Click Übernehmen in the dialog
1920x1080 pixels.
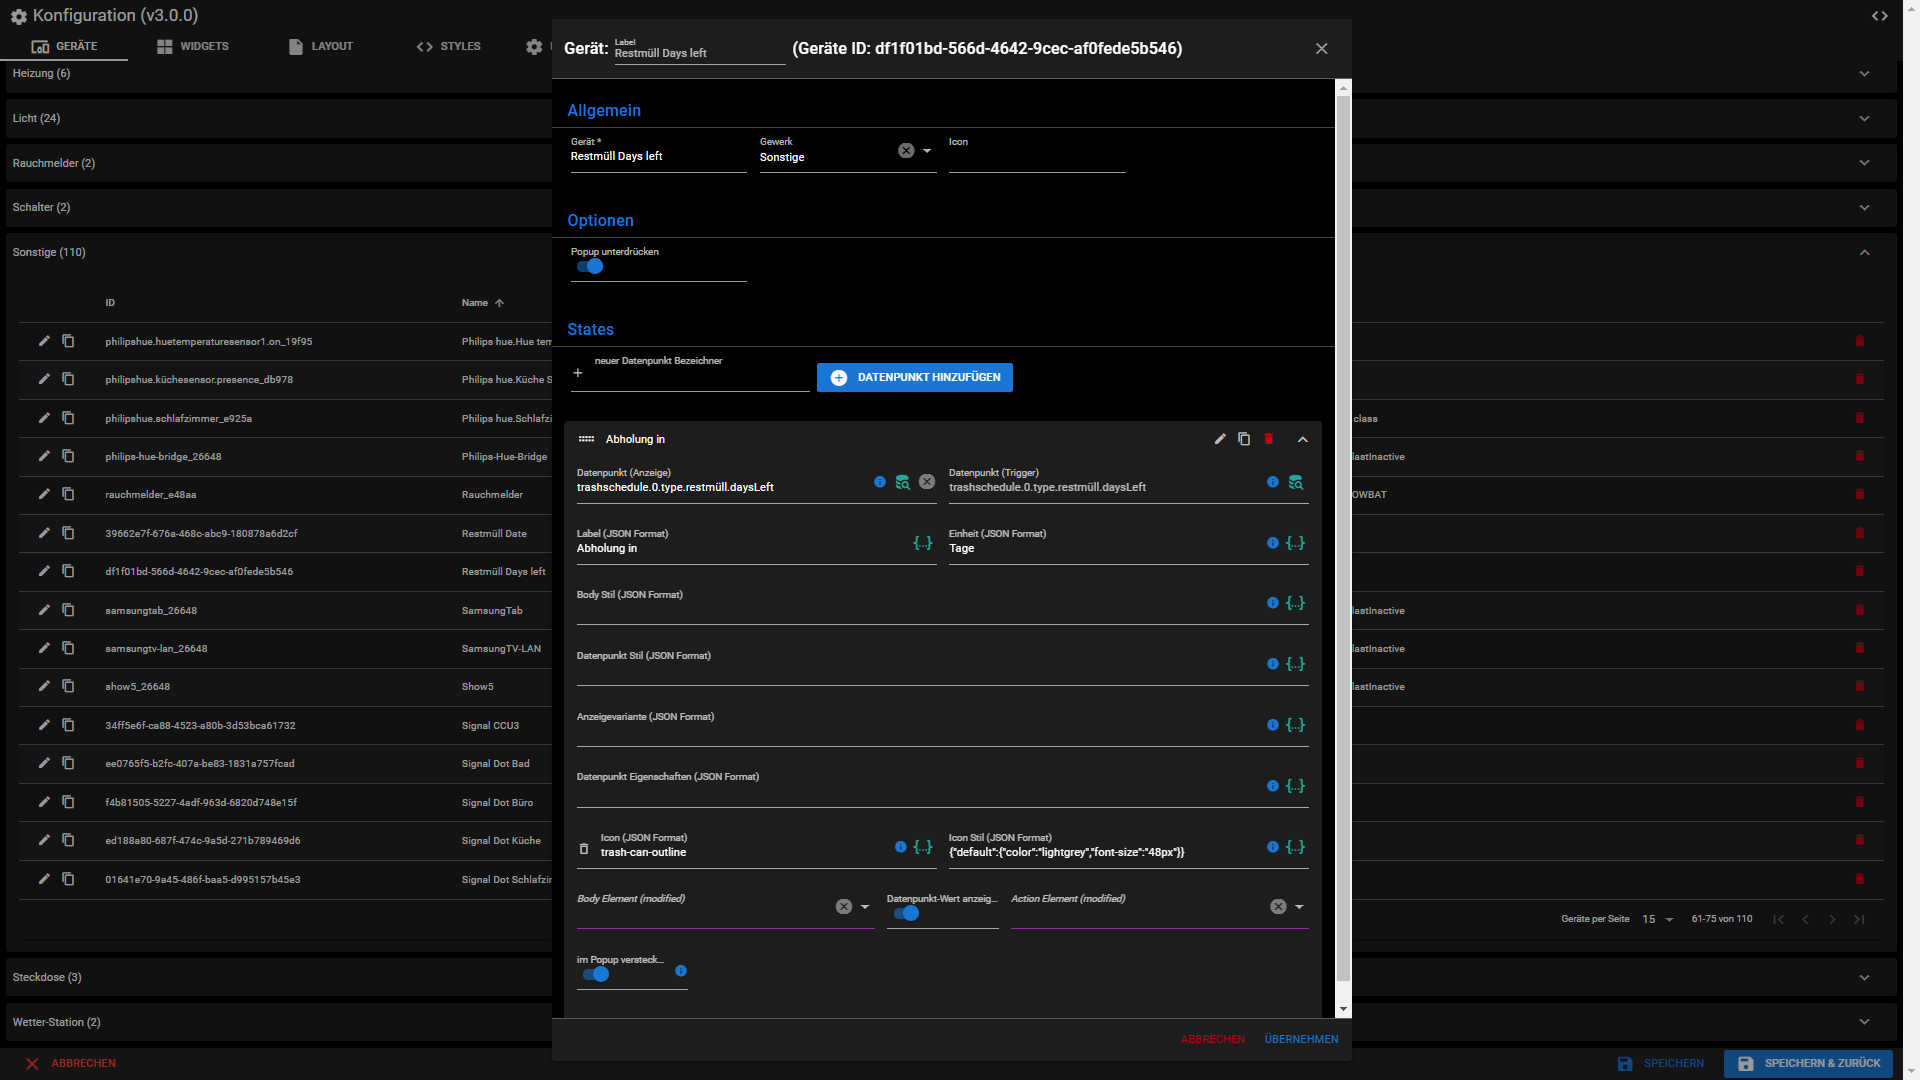tap(1301, 1040)
